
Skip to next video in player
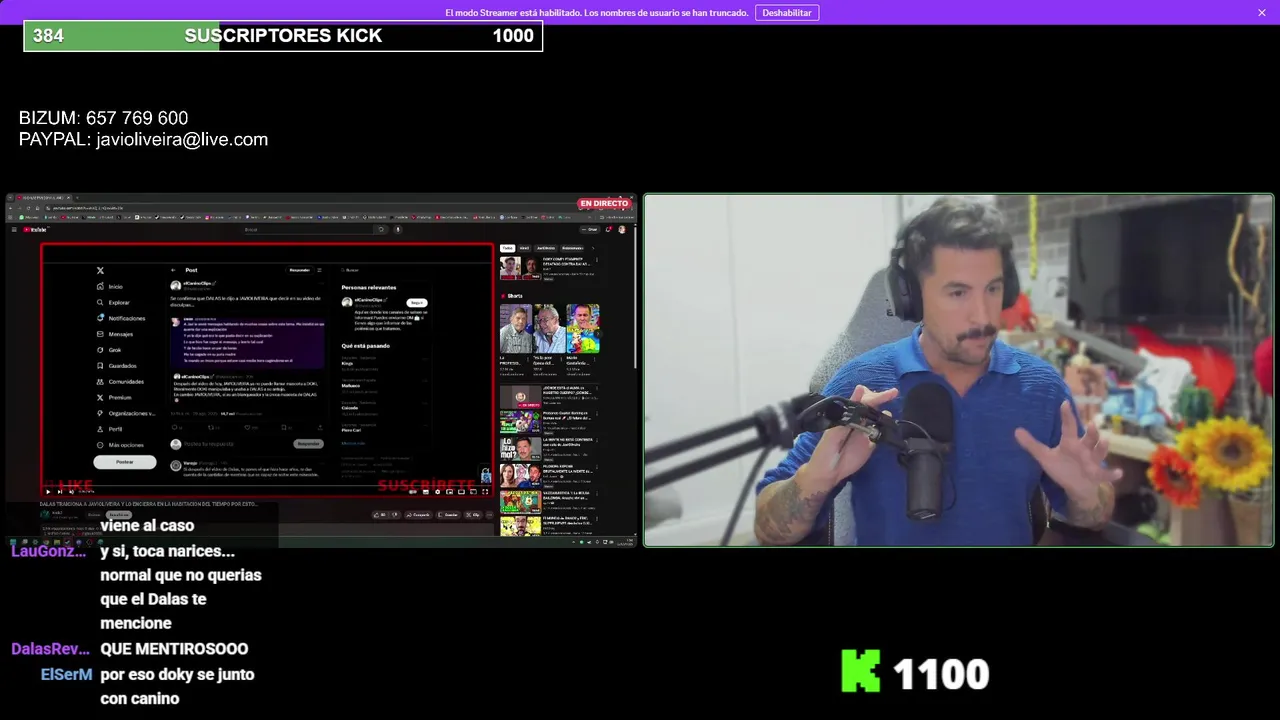pos(59,491)
